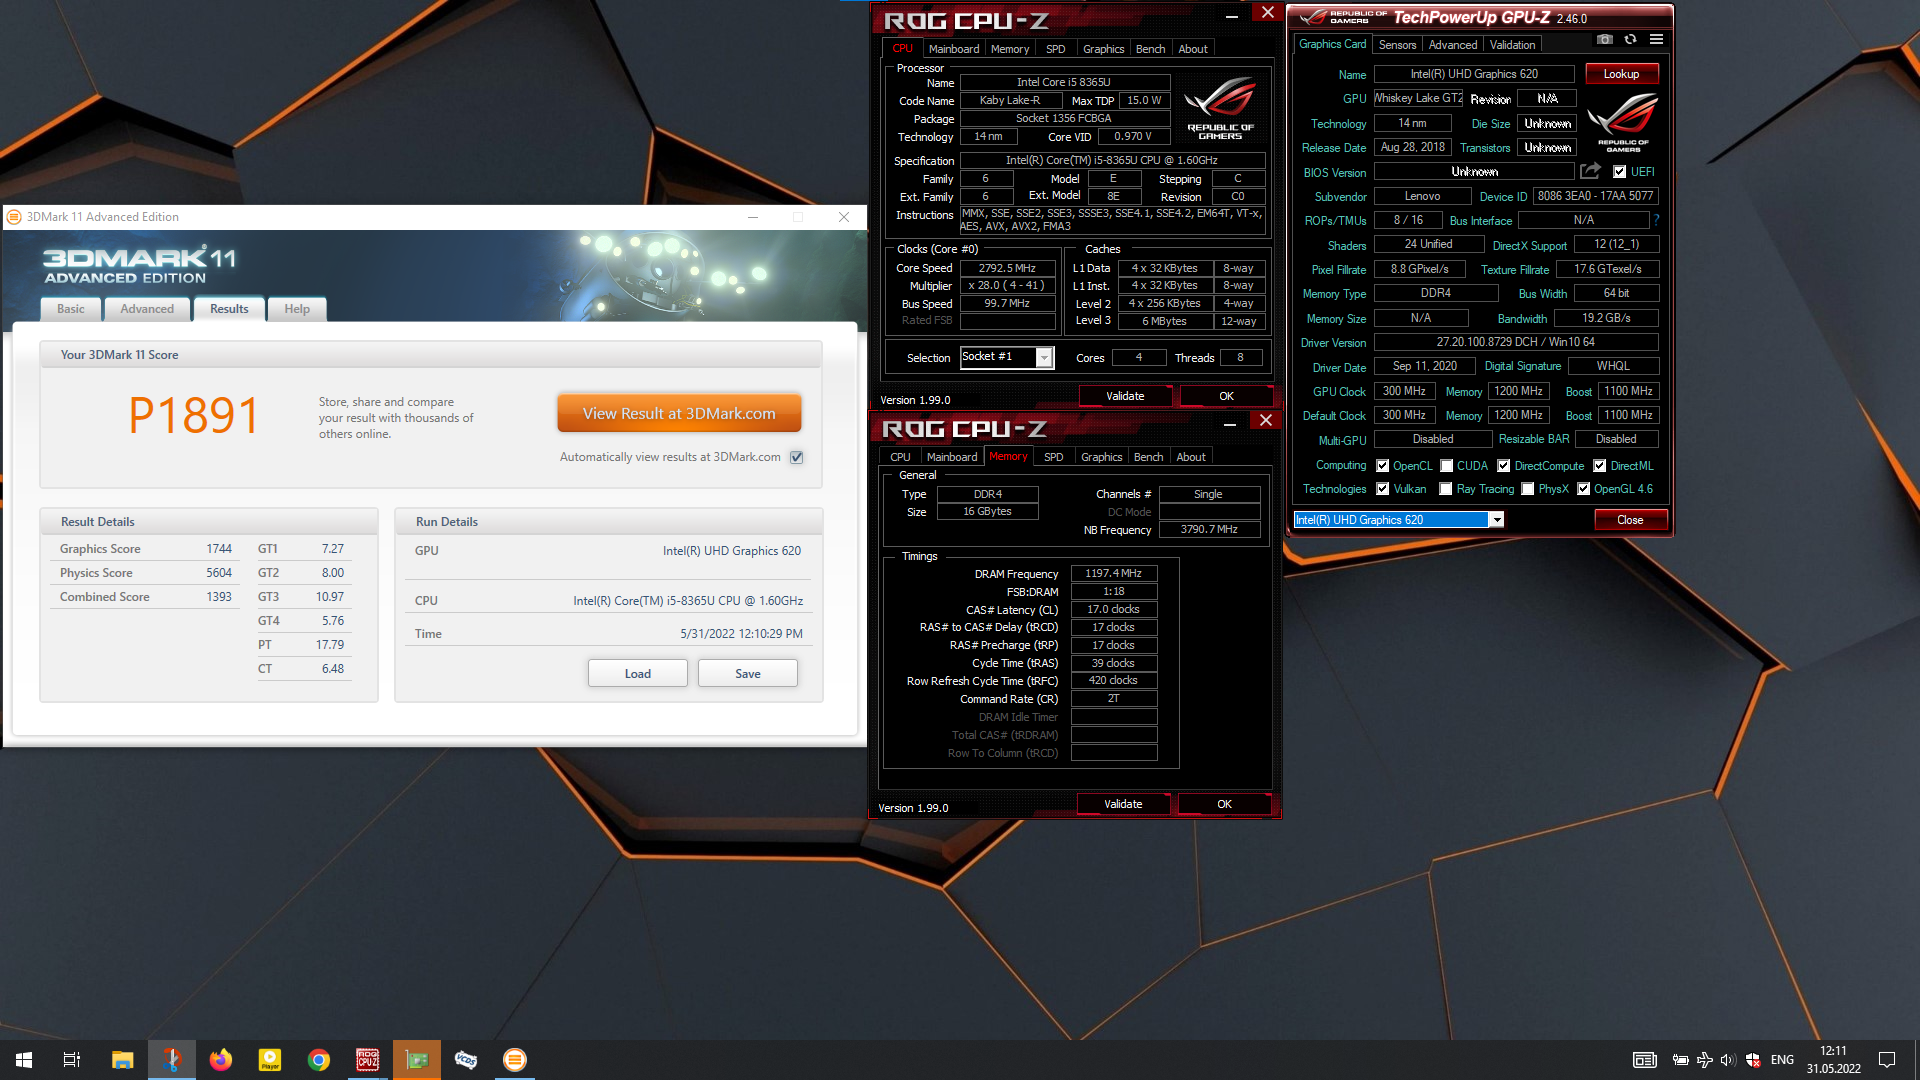Toggle the Vulkan checkbox
The height and width of the screenshot is (1080, 1920).
(1382, 489)
